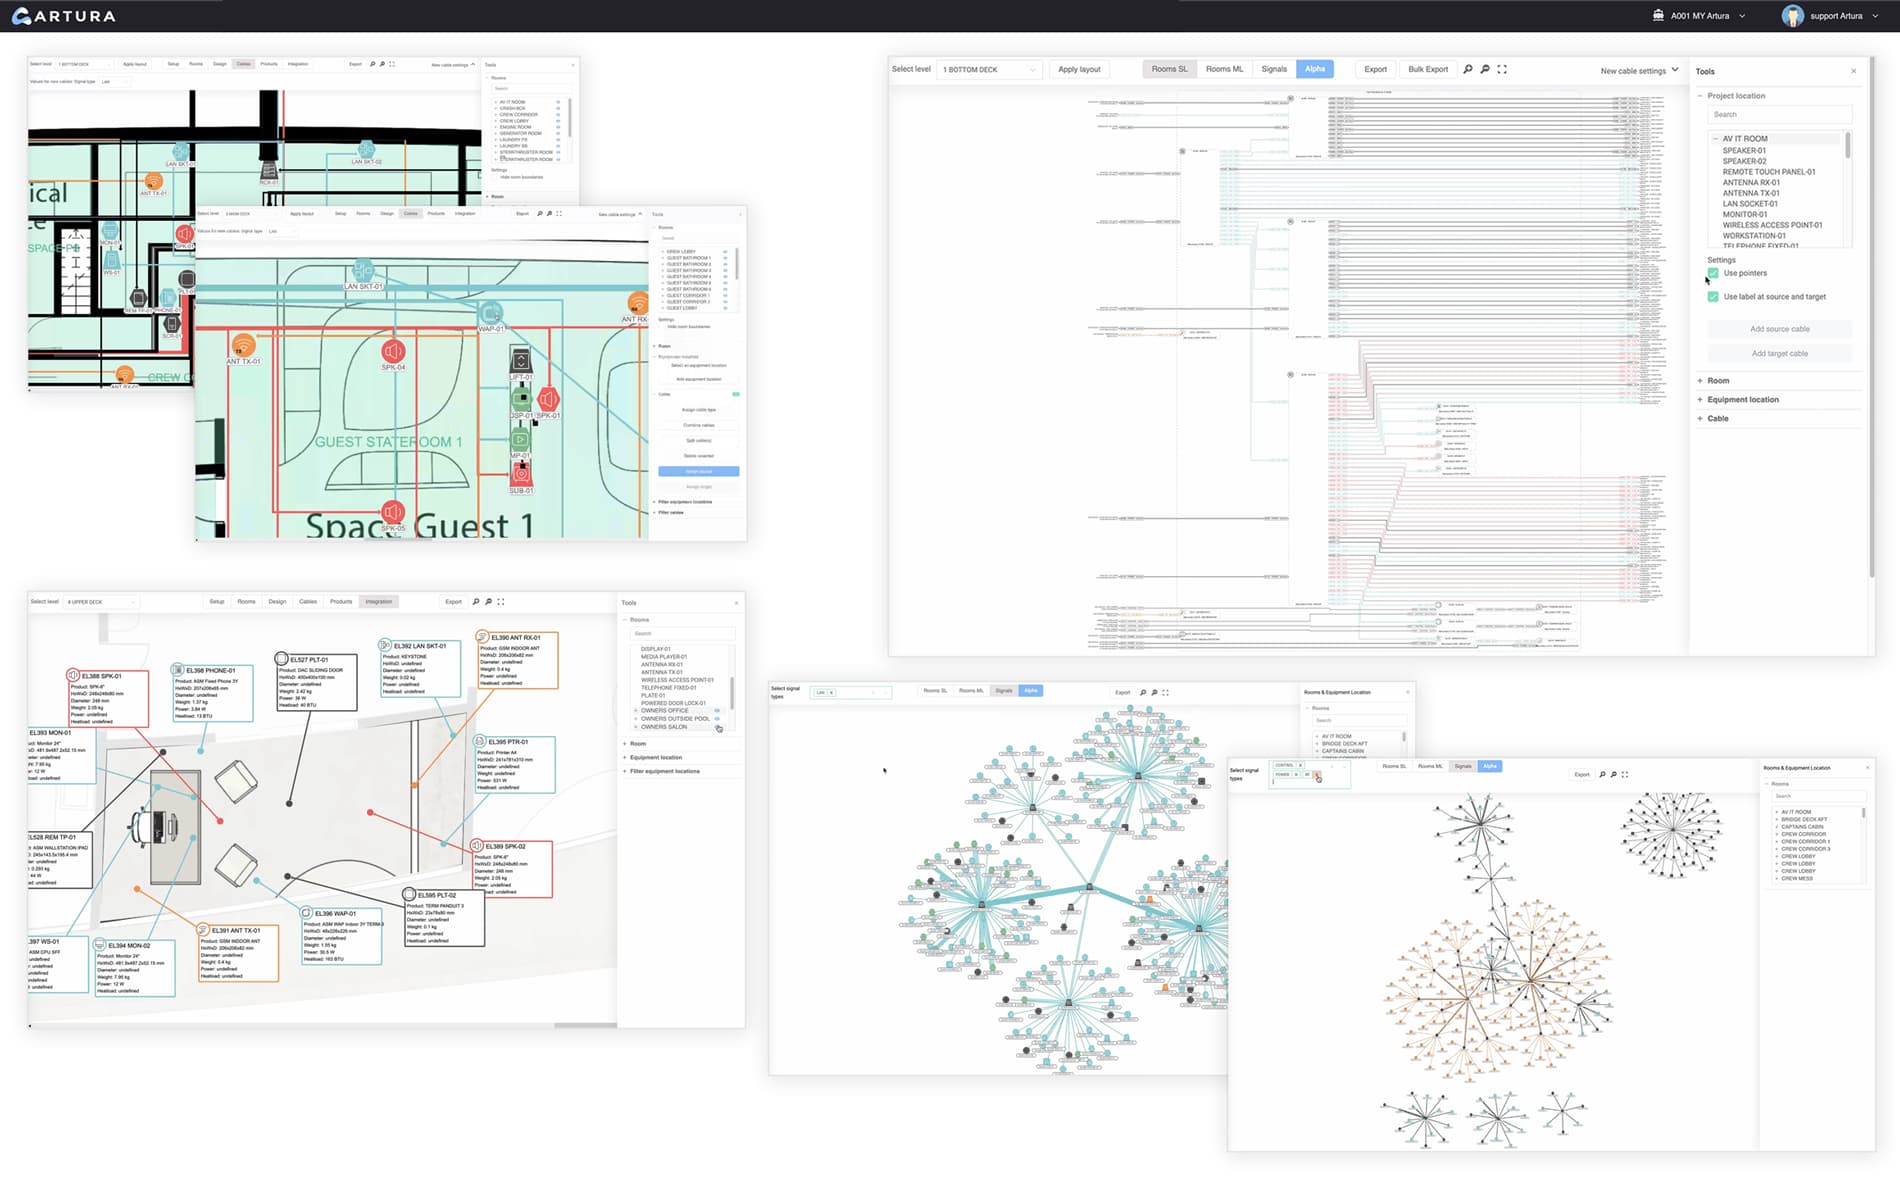Screen dimensions: 1900x1180
Task: Select the LAN SKT-01 socket icon
Action: click(363, 272)
